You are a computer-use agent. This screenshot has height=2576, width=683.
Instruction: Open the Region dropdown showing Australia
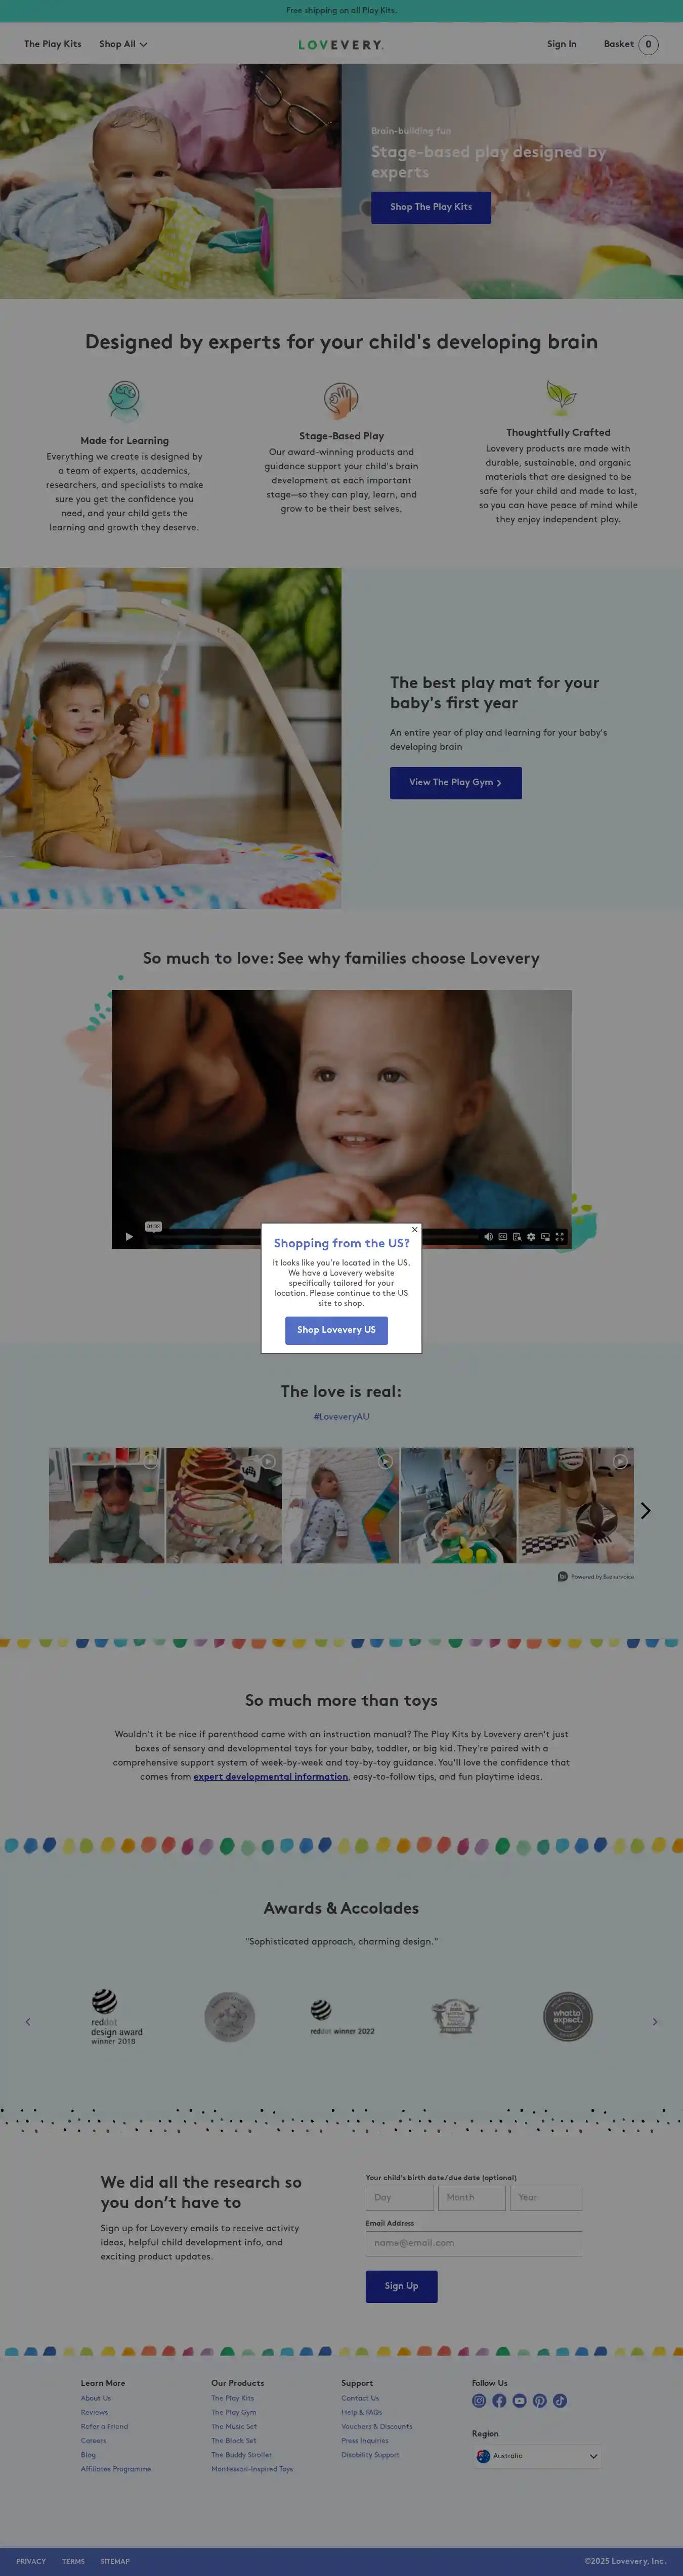(x=538, y=2456)
